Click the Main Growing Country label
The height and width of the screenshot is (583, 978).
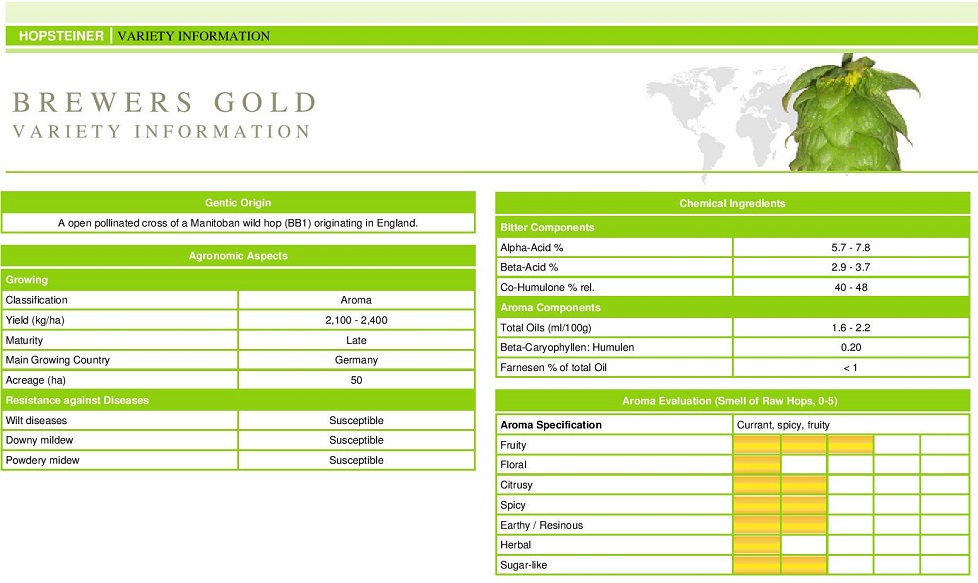(x=57, y=360)
